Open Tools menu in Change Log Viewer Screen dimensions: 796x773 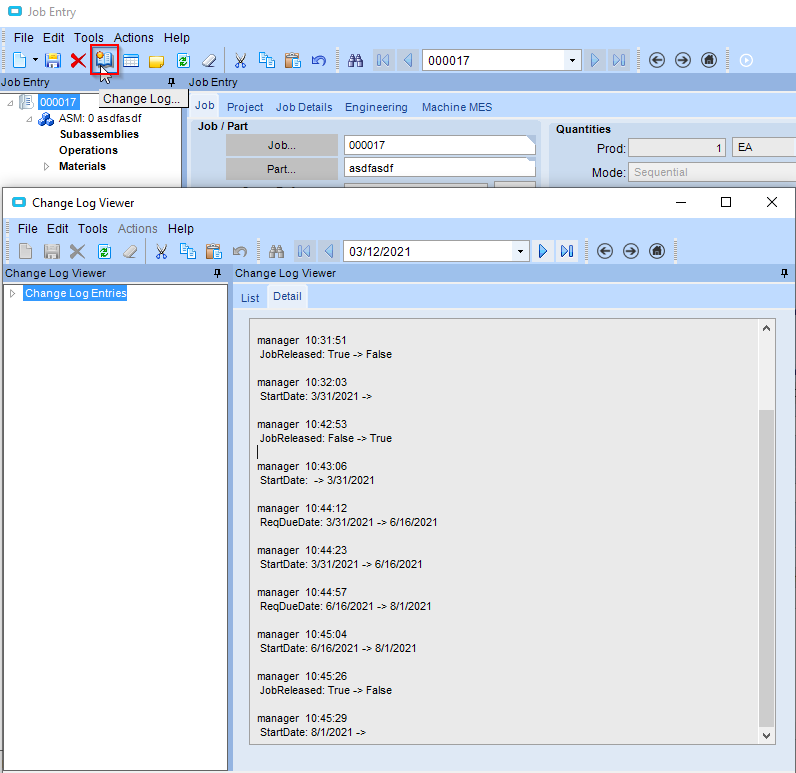[x=92, y=229]
